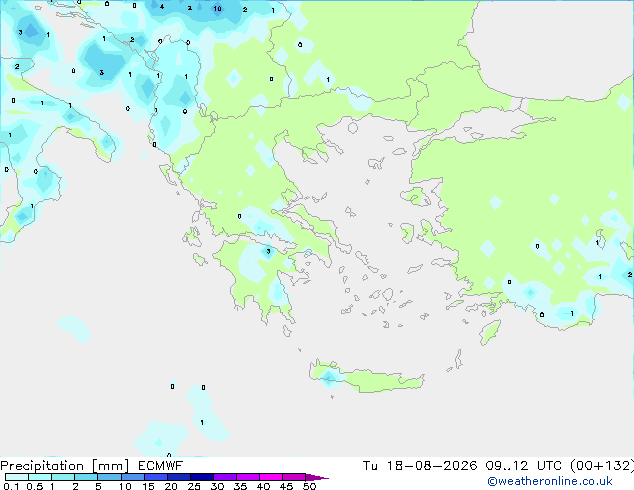Click the '3' value over the Peloponnese
The image size is (634, 490).
[x=268, y=251]
